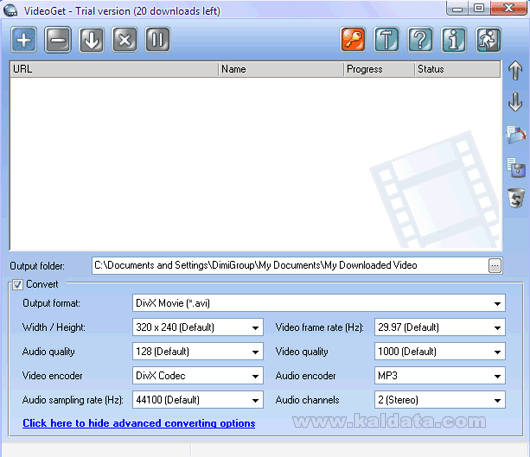
Task: Toggle the Convert checkbox
Action: coord(18,285)
